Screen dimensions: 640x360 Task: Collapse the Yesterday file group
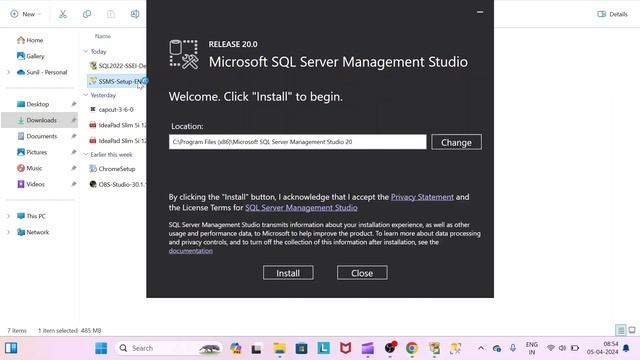(86, 95)
